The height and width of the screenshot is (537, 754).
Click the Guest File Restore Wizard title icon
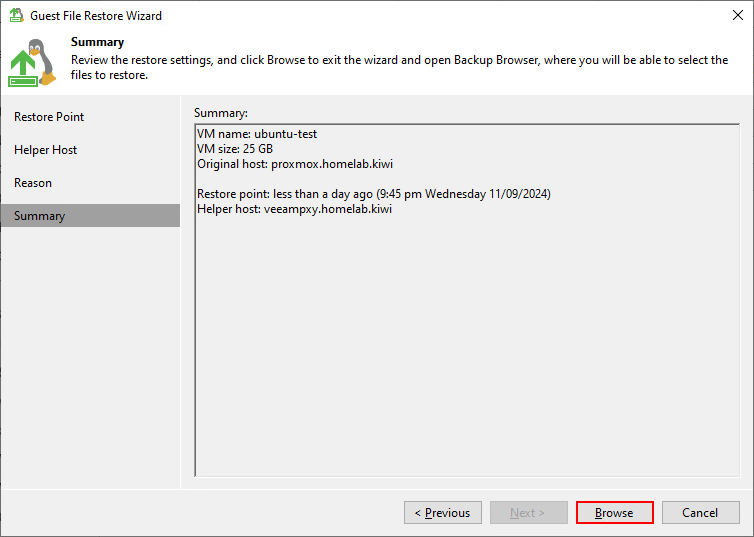coord(16,16)
